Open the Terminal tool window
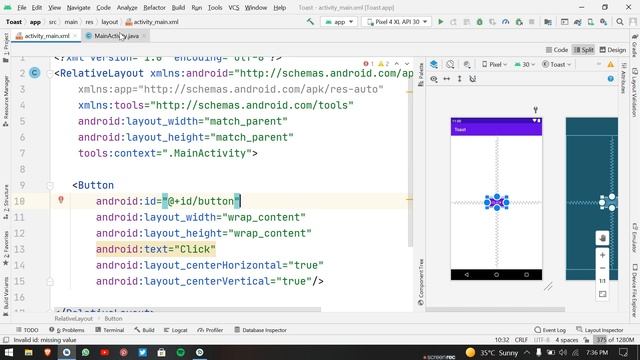Image resolution: width=640 pixels, height=360 pixels. (109, 330)
